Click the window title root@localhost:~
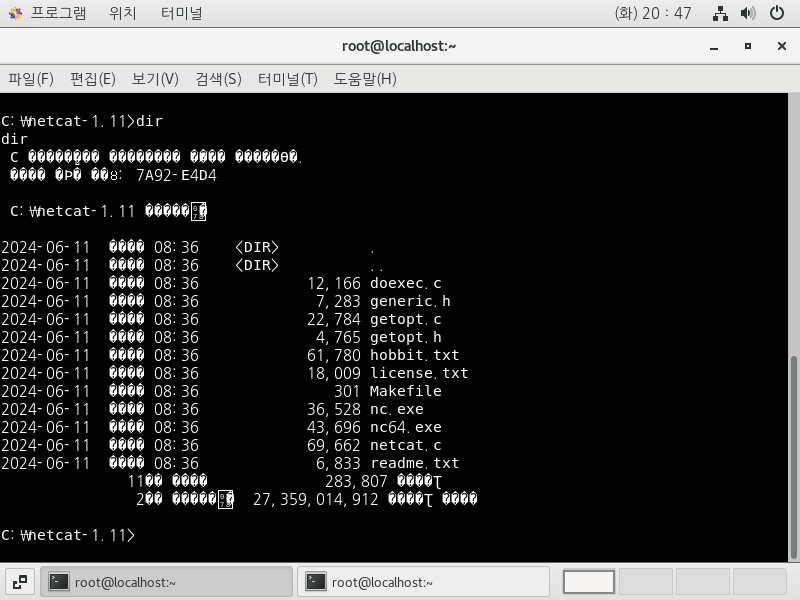Screen dimensions: 800x600 coord(399,46)
